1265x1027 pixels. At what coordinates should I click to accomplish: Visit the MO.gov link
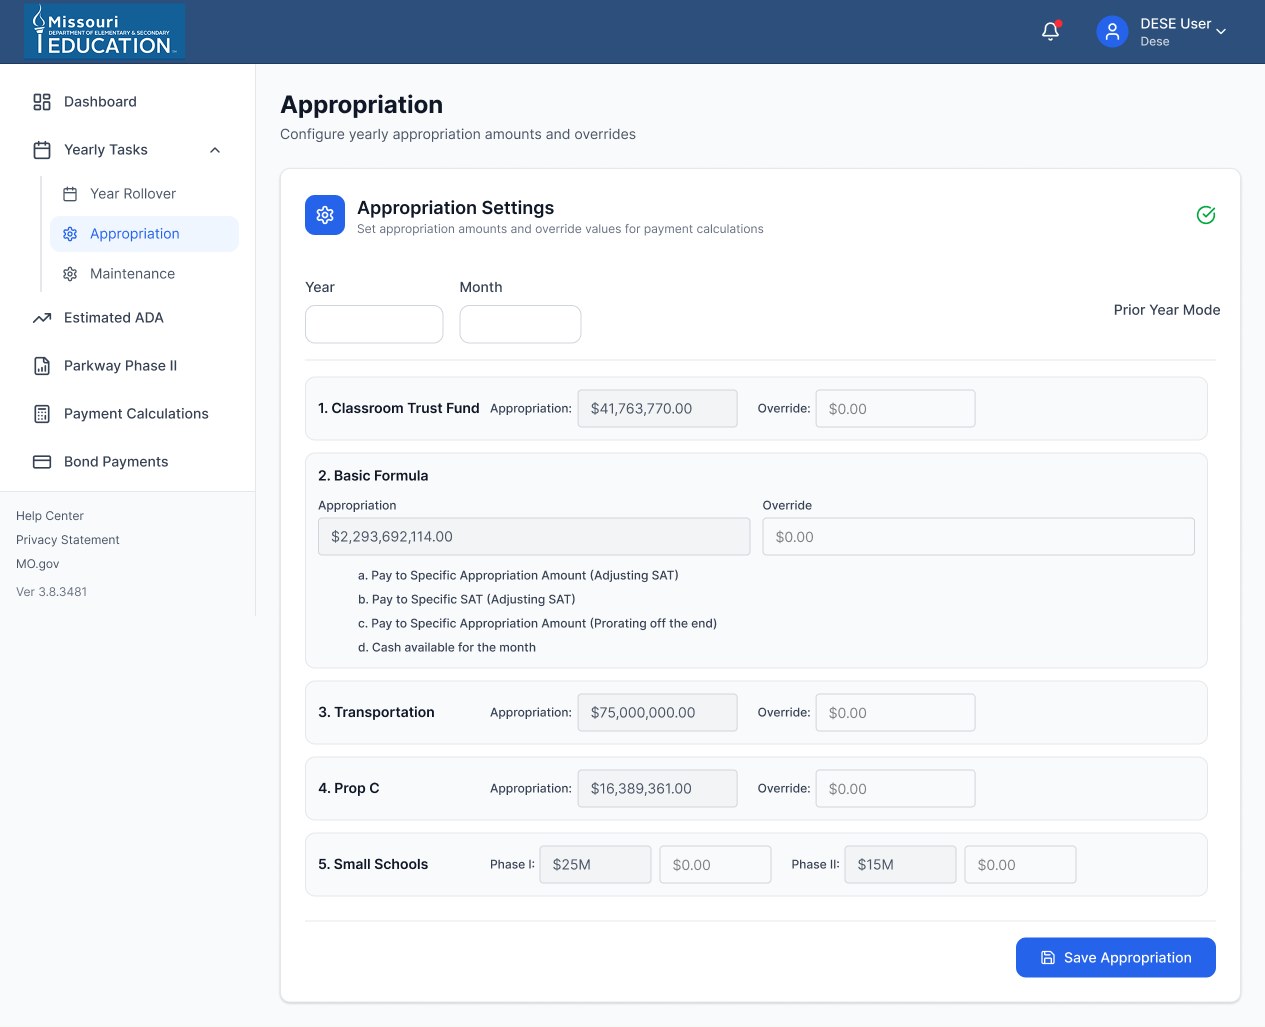[38, 564]
